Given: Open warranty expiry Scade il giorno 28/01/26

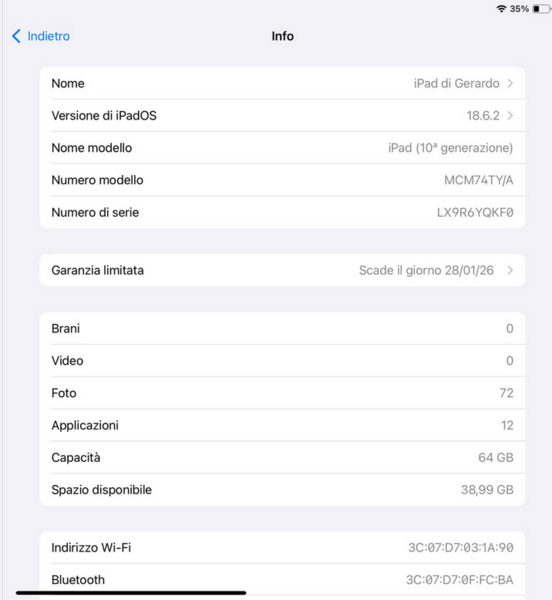Looking at the screenshot, I should click(426, 271).
